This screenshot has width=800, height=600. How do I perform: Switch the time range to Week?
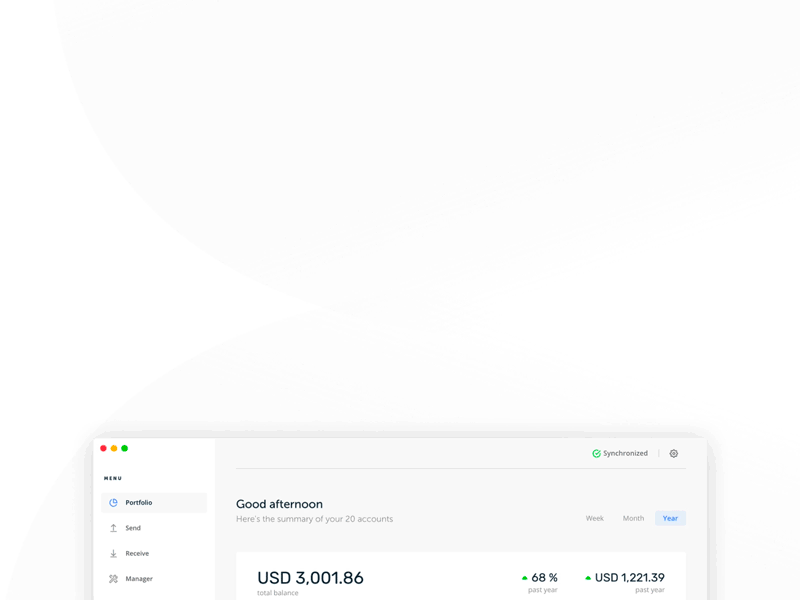[594, 518]
